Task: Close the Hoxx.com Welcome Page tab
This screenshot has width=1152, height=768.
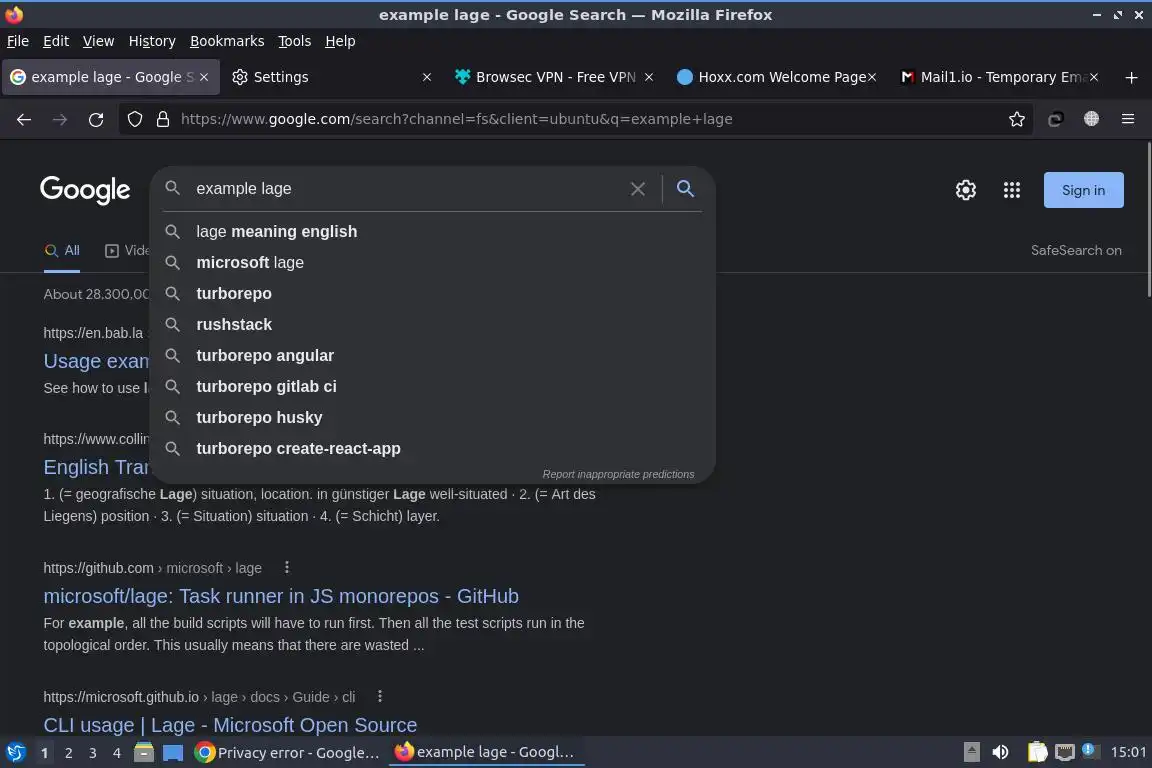Action: 872,77
